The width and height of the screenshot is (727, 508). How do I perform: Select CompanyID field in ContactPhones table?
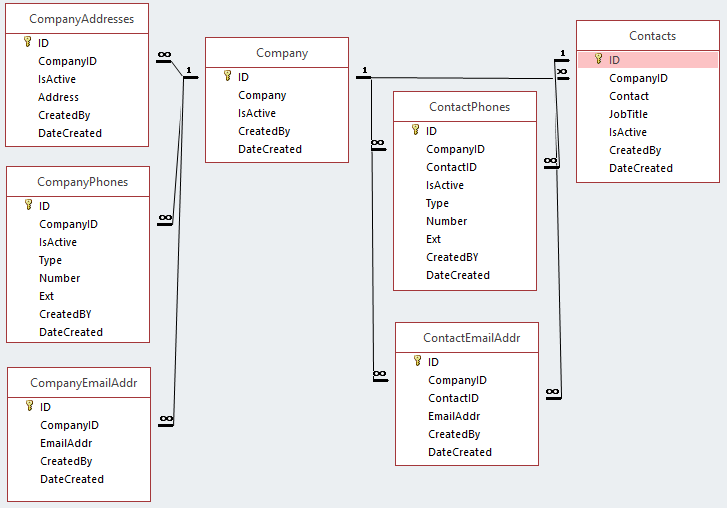[x=455, y=149]
